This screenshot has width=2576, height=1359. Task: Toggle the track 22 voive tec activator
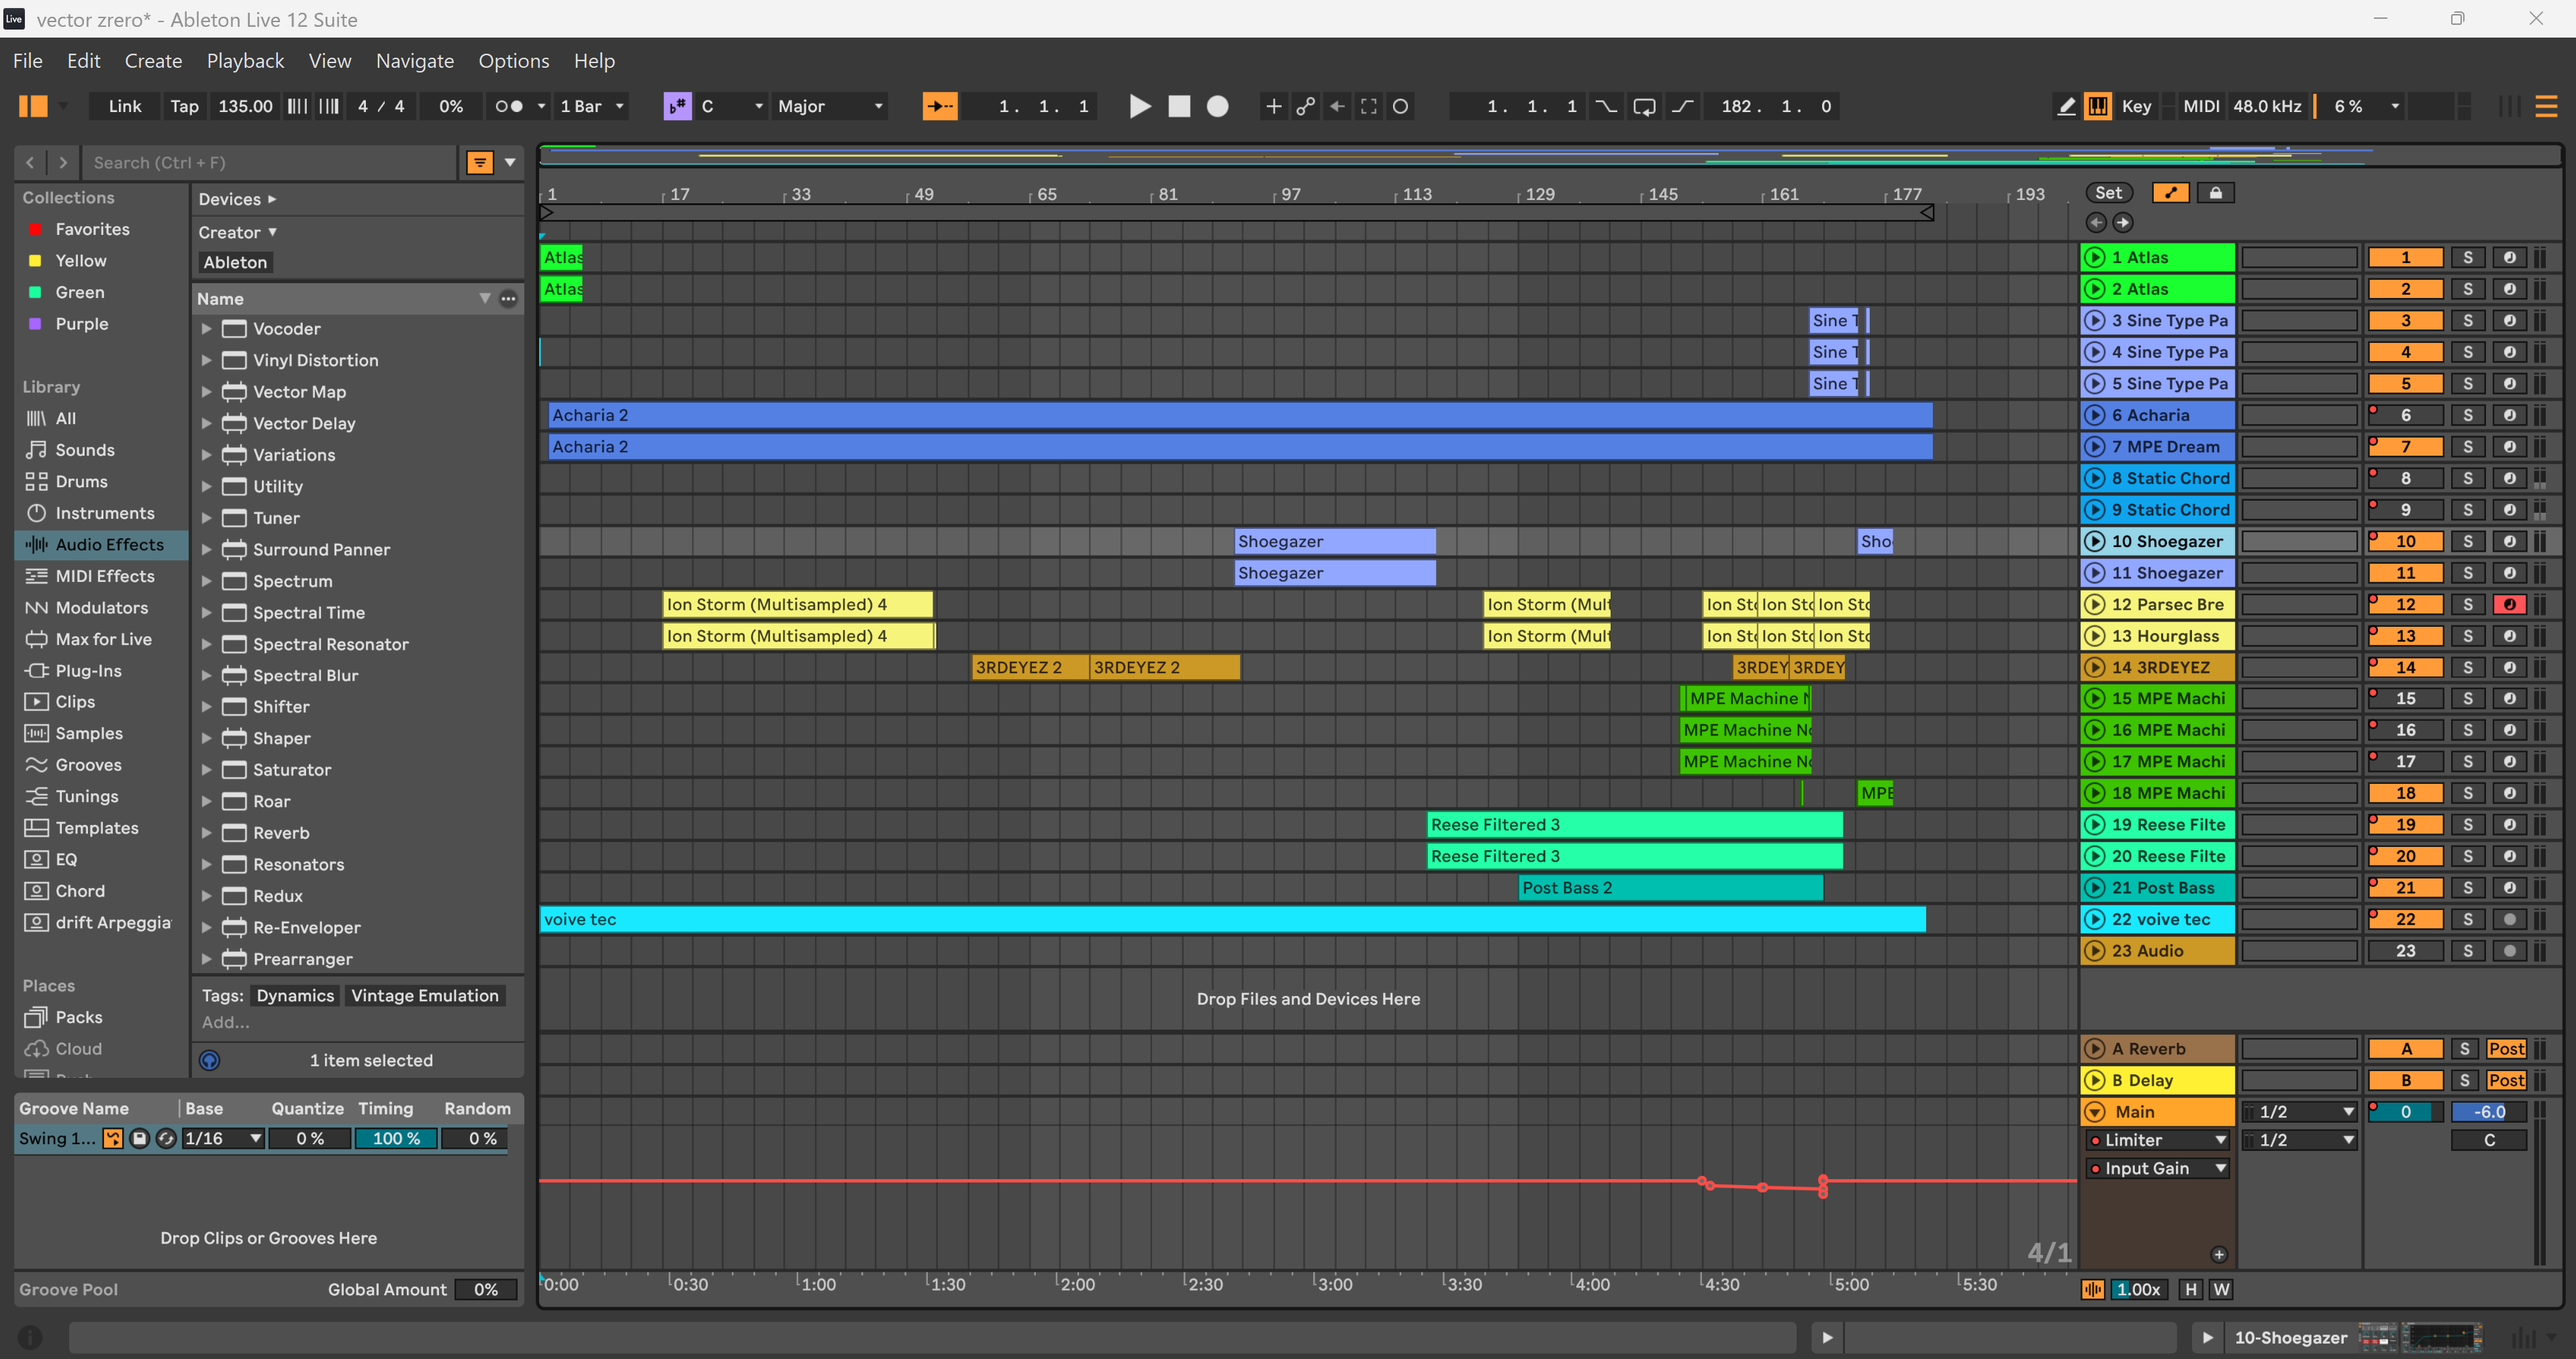tap(2405, 919)
